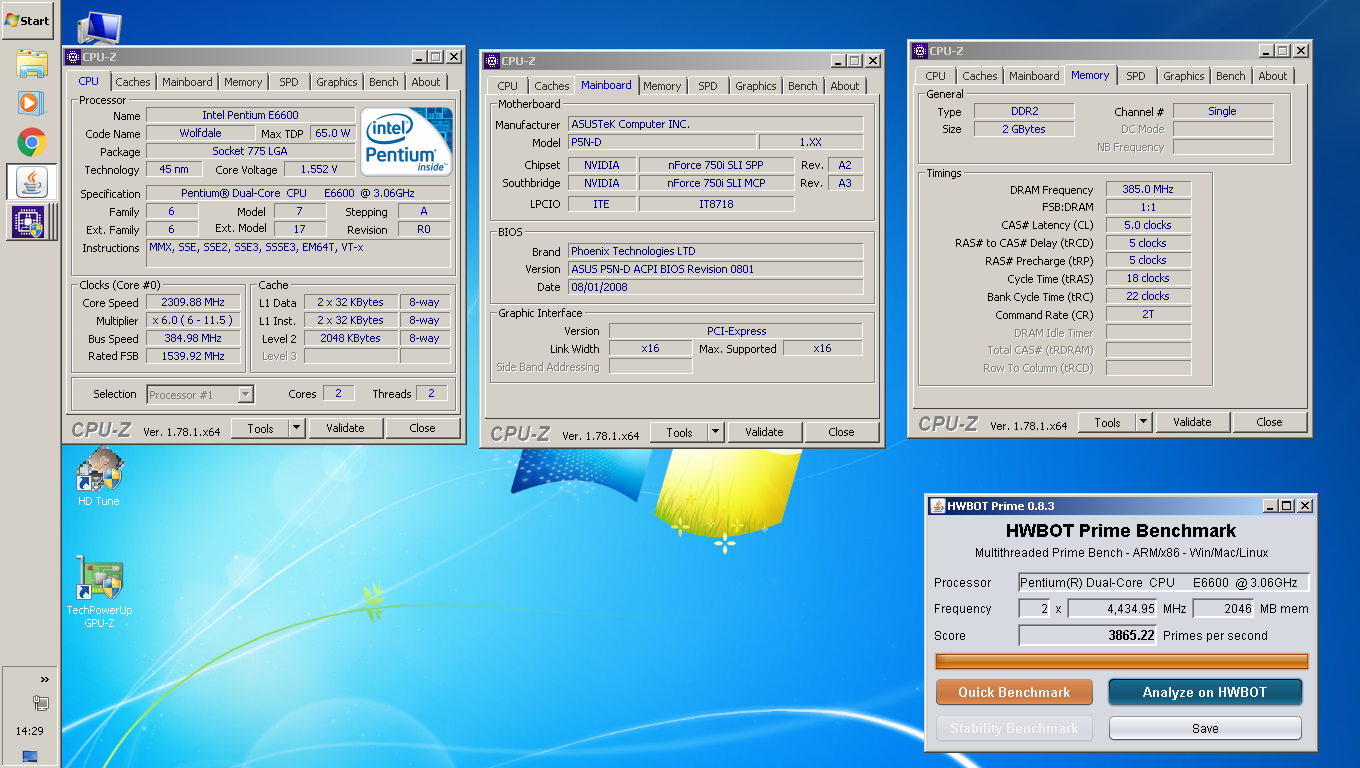The image size is (1360, 768).
Task: Click Tools button in CPU window
Action: tap(260, 428)
